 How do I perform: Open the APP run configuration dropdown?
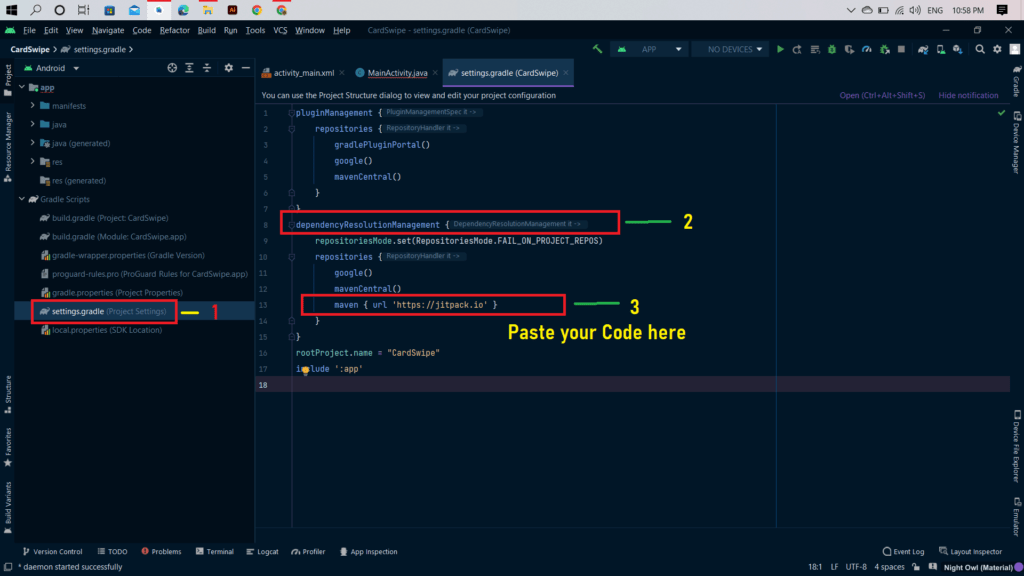coord(649,49)
